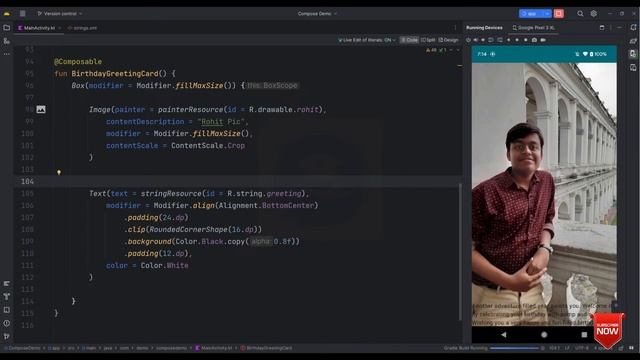Rotate emulator left icon
Viewport: 640px width, 360px height.
click(491, 40)
